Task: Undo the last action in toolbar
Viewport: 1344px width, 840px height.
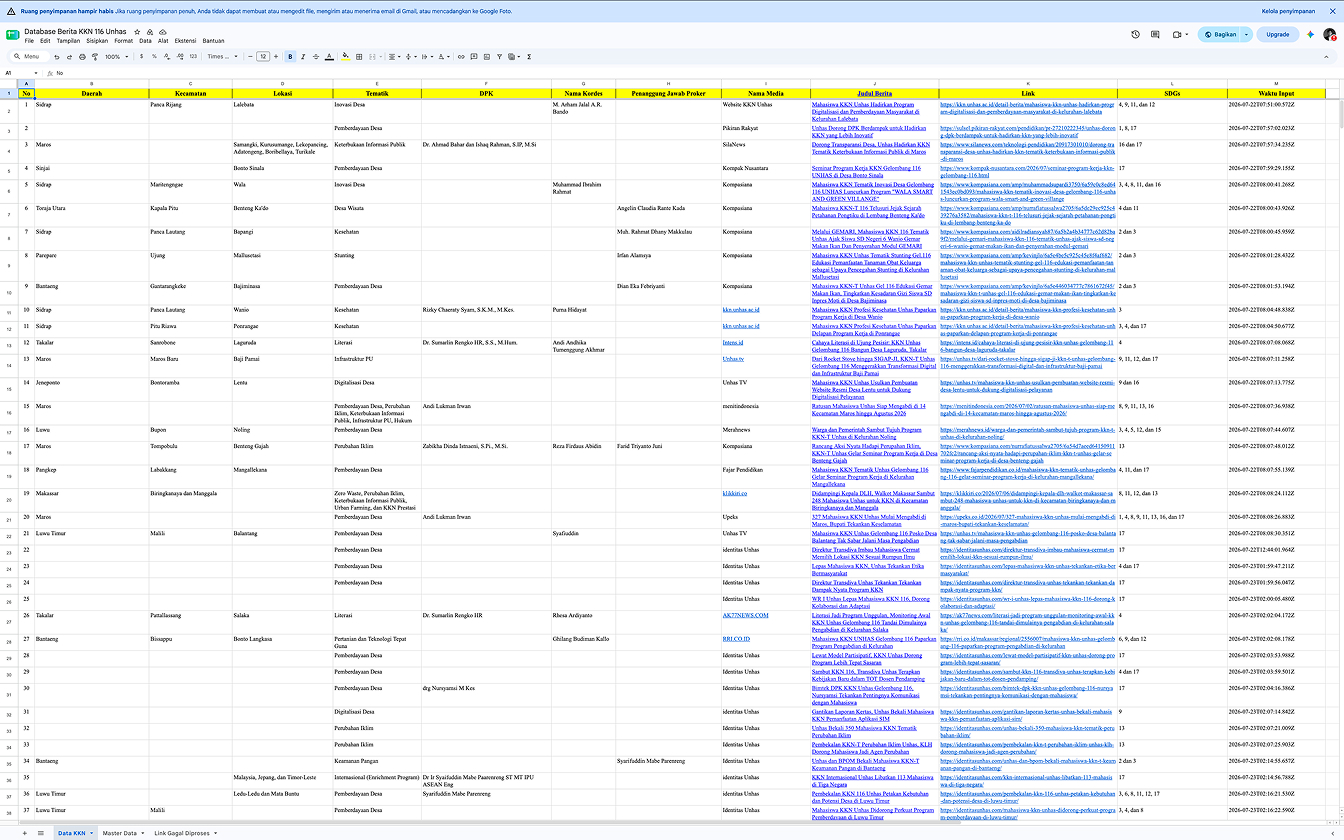Action: (56, 57)
